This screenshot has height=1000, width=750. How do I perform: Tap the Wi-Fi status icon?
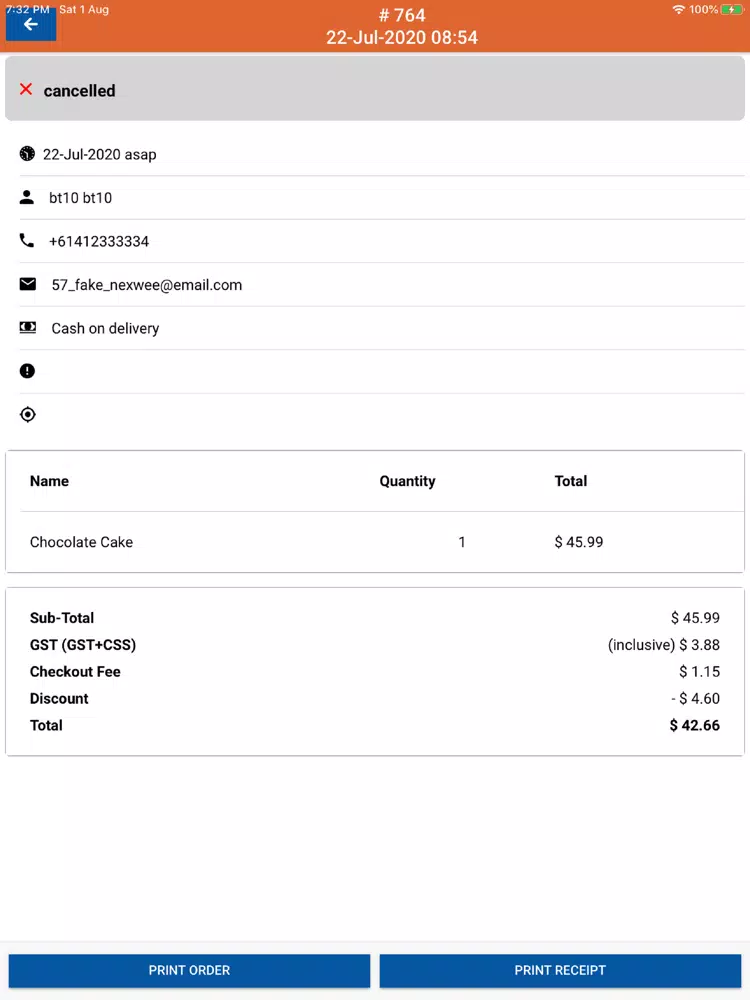(x=679, y=10)
